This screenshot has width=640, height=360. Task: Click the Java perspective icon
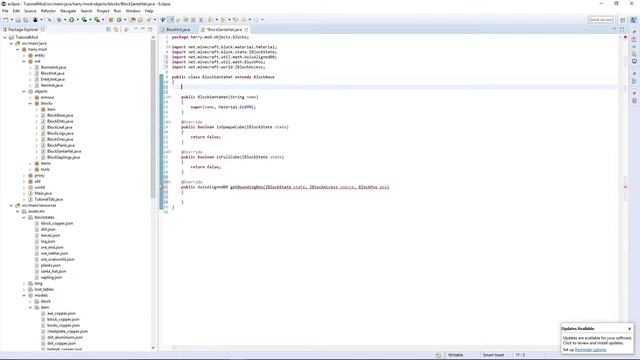click(x=633, y=20)
